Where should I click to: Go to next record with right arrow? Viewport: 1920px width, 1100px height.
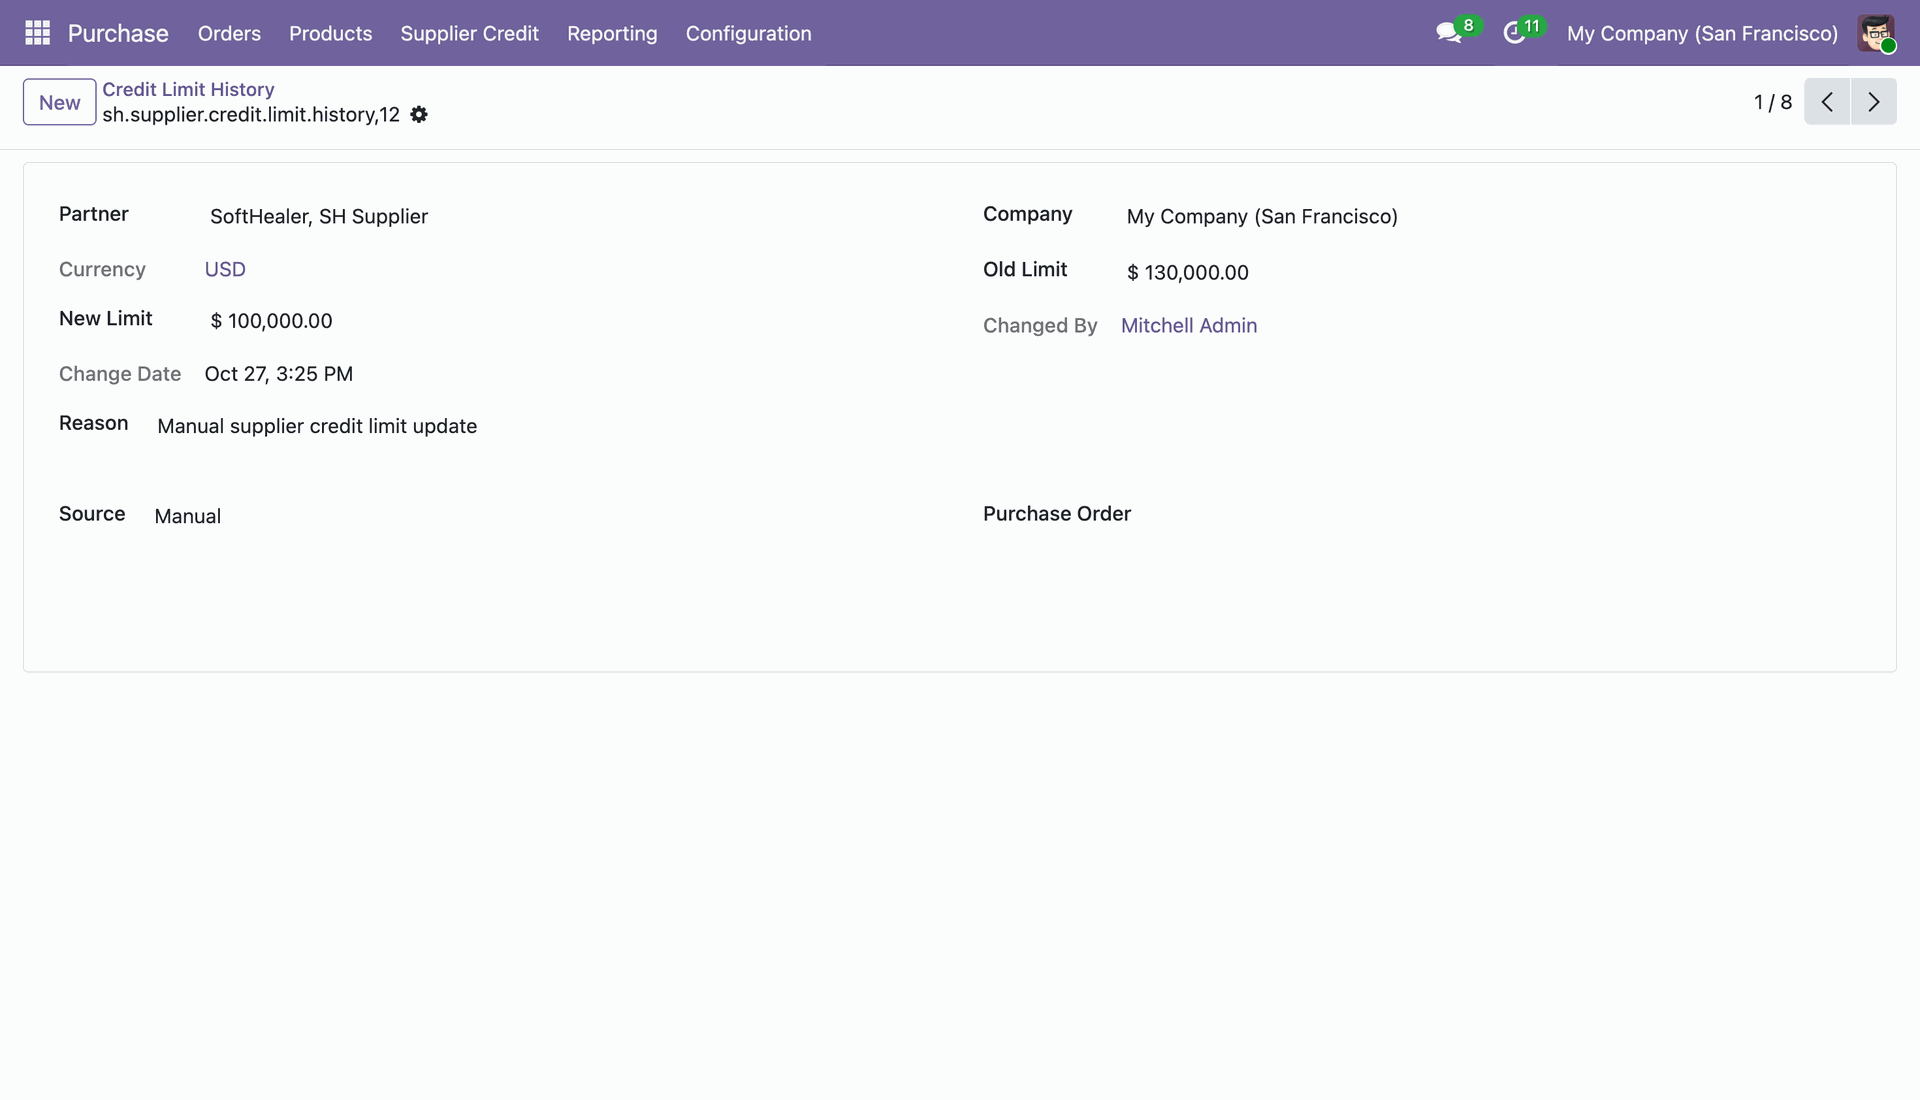1874,102
